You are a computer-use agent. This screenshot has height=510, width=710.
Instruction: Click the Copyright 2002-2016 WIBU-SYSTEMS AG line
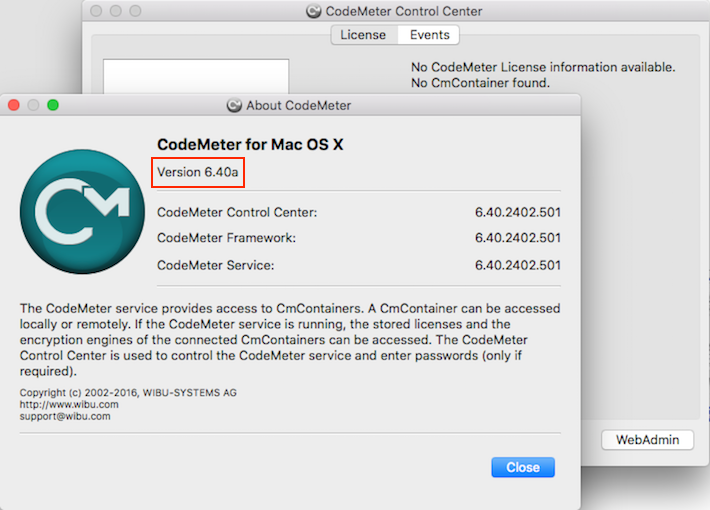pyautogui.click(x=128, y=393)
